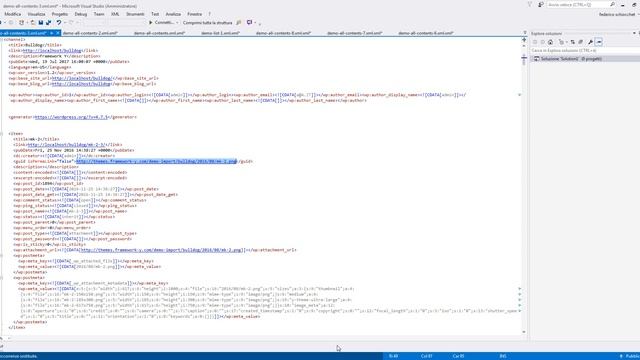Viewport: 640px width, 360px height.
Task: Click Home icon in Esplora soluzioni
Action: [550, 42]
